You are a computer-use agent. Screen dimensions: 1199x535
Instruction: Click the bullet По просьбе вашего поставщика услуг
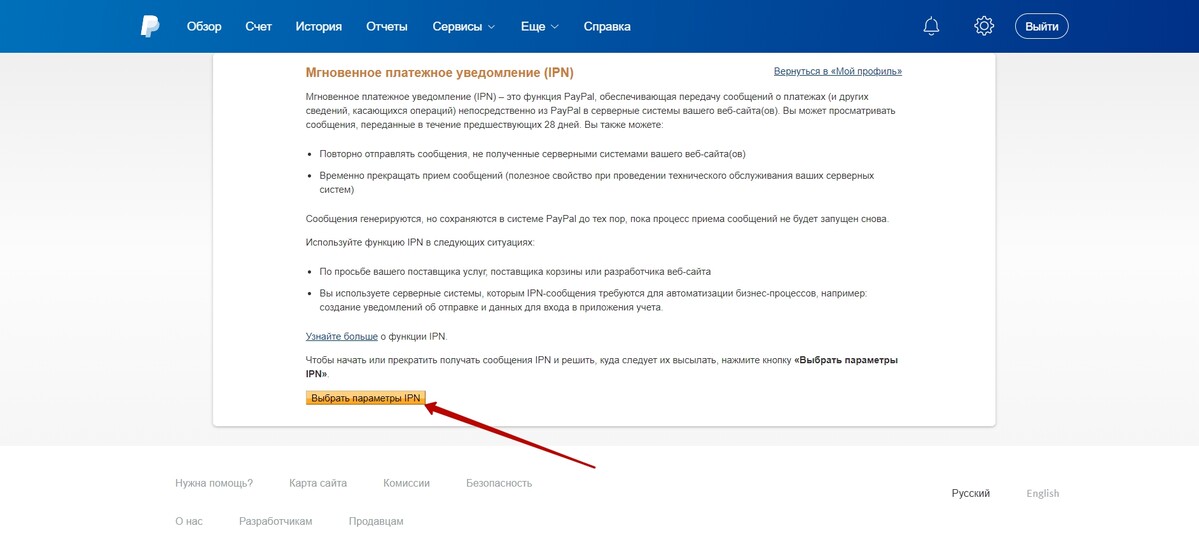click(516, 272)
